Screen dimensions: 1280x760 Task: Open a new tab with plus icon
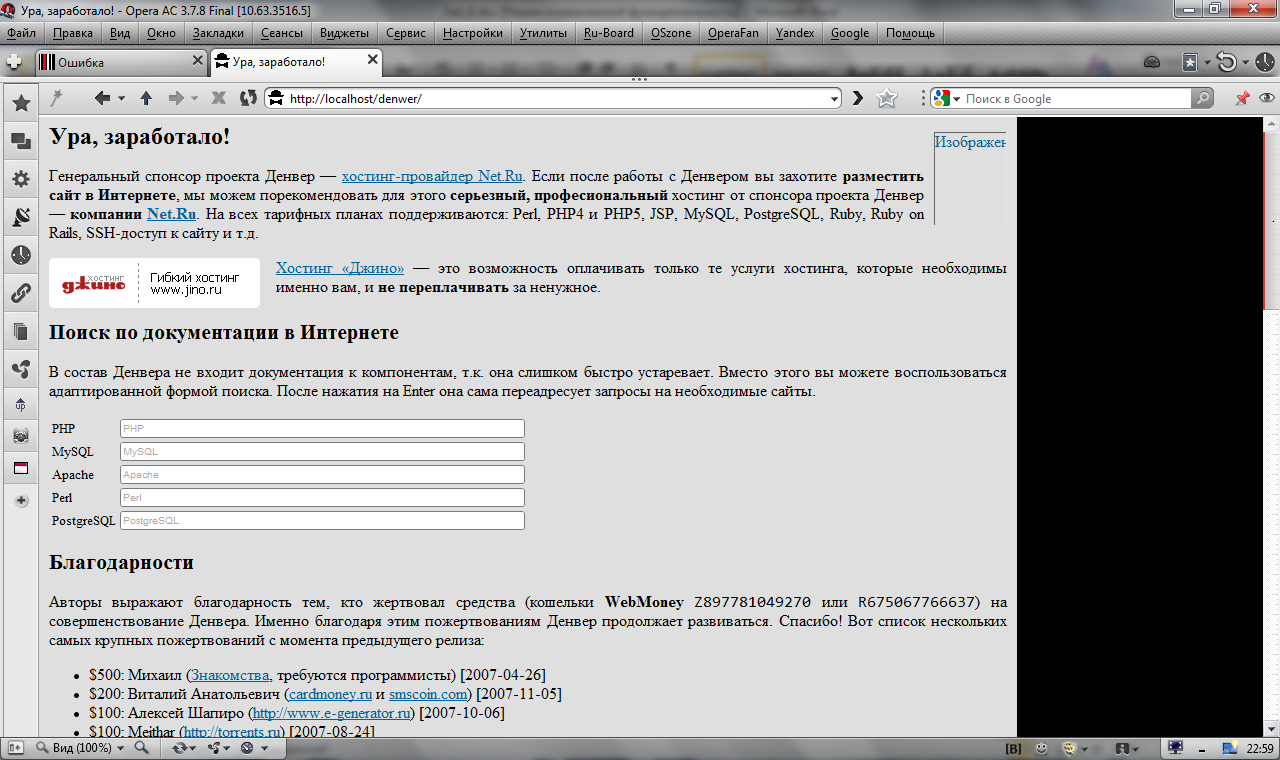(x=14, y=62)
